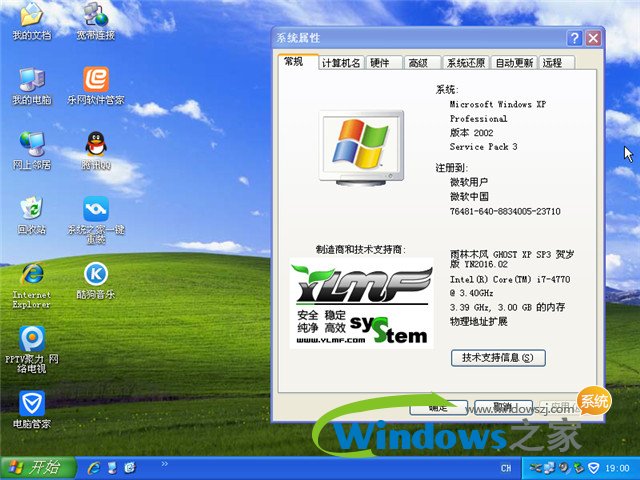640x480 pixels.
Task: Select the 我的电脑 desktop icon
Action: (31, 86)
